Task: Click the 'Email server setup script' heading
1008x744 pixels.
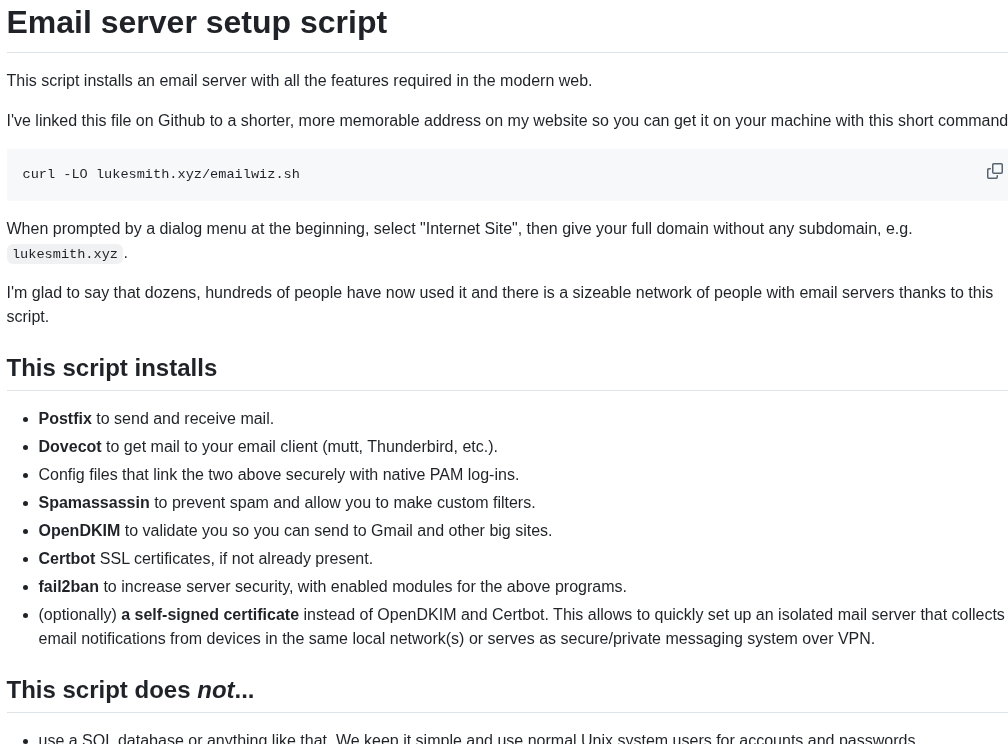Action: [x=197, y=23]
